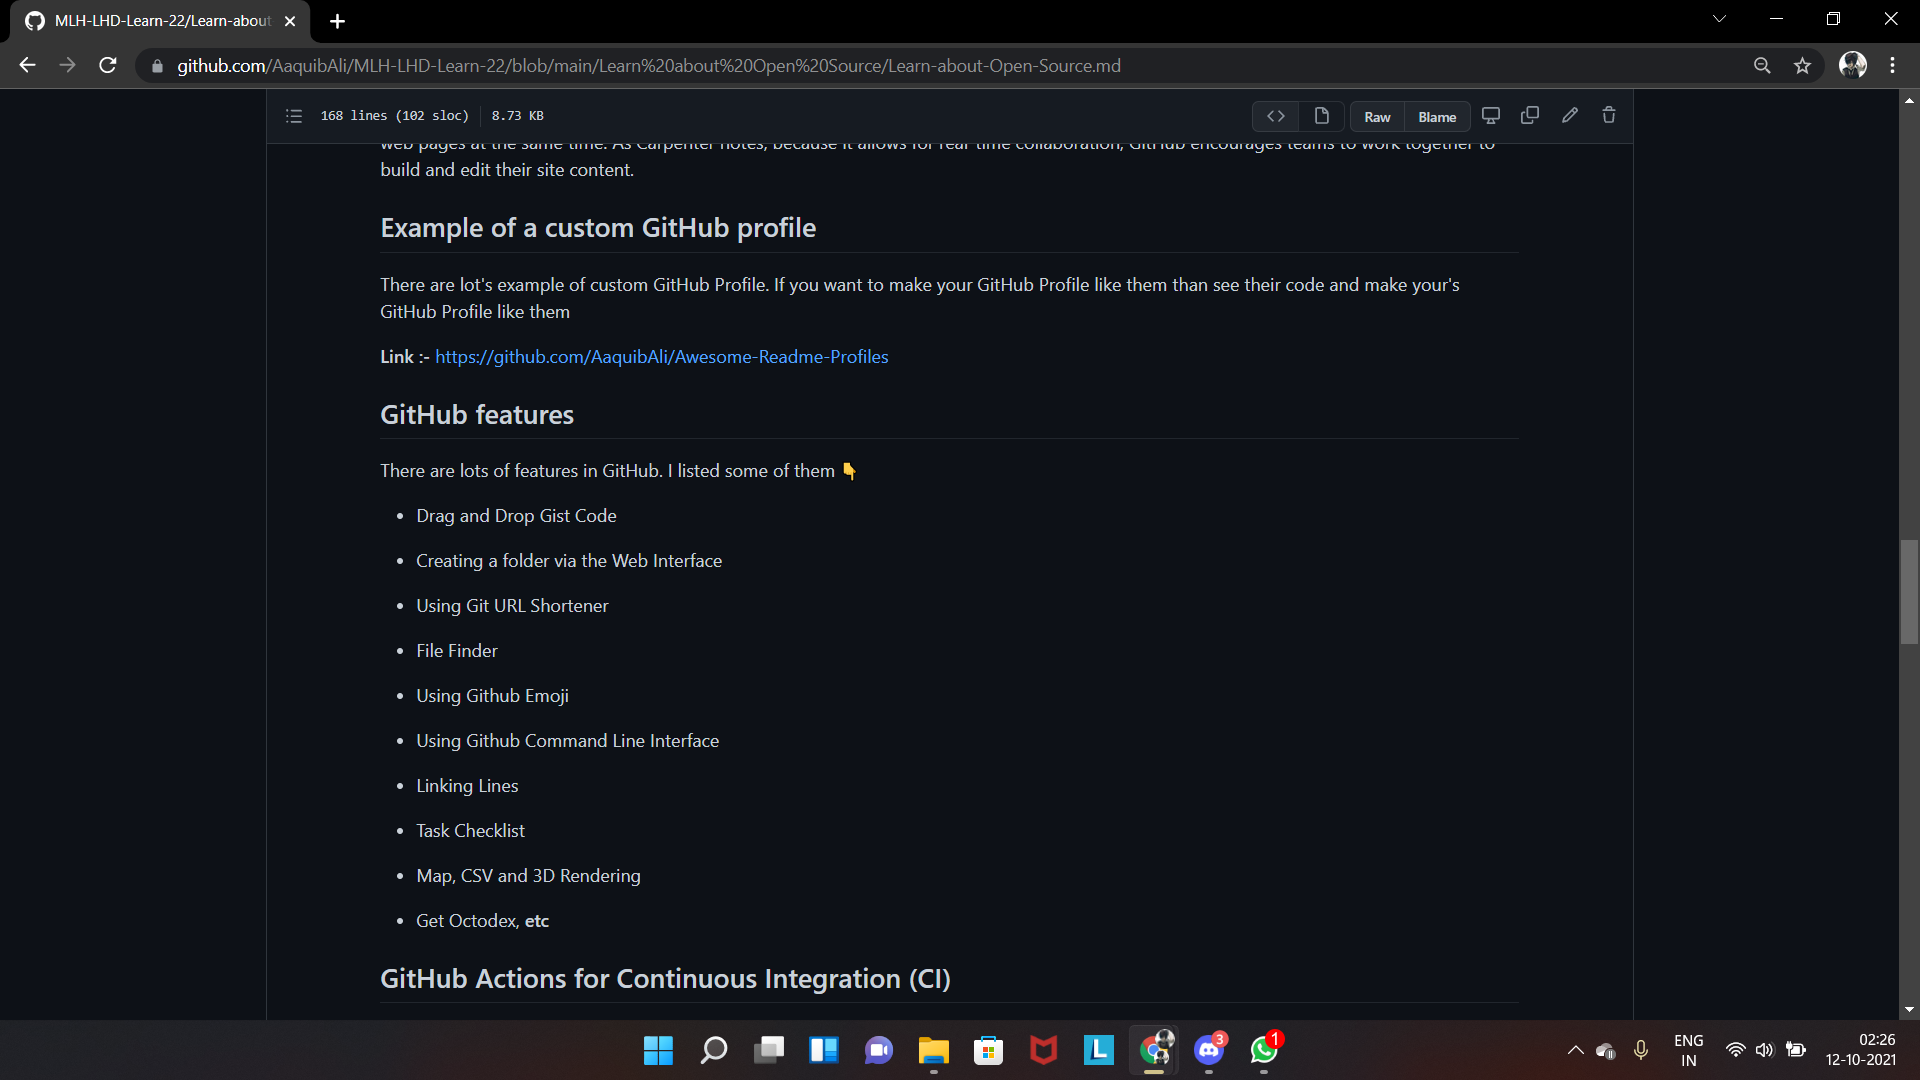
Task: Edit this file with pencil icon
Action: tap(1570, 116)
